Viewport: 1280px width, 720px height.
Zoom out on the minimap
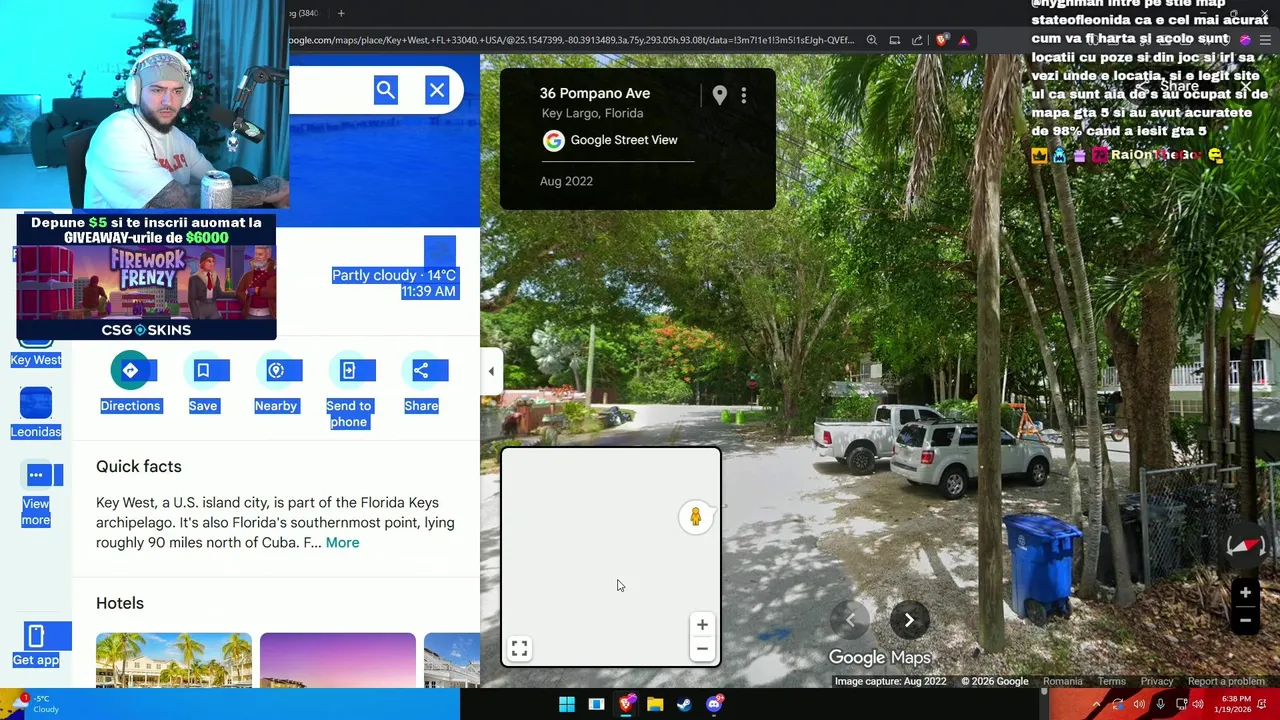[702, 649]
